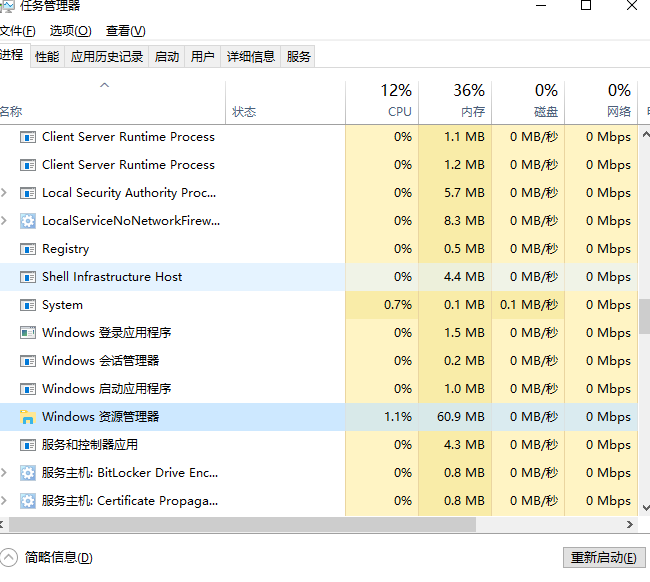The width and height of the screenshot is (650, 582).
Task: Click the horizontal scrollbar thumb
Action: [x=243, y=524]
